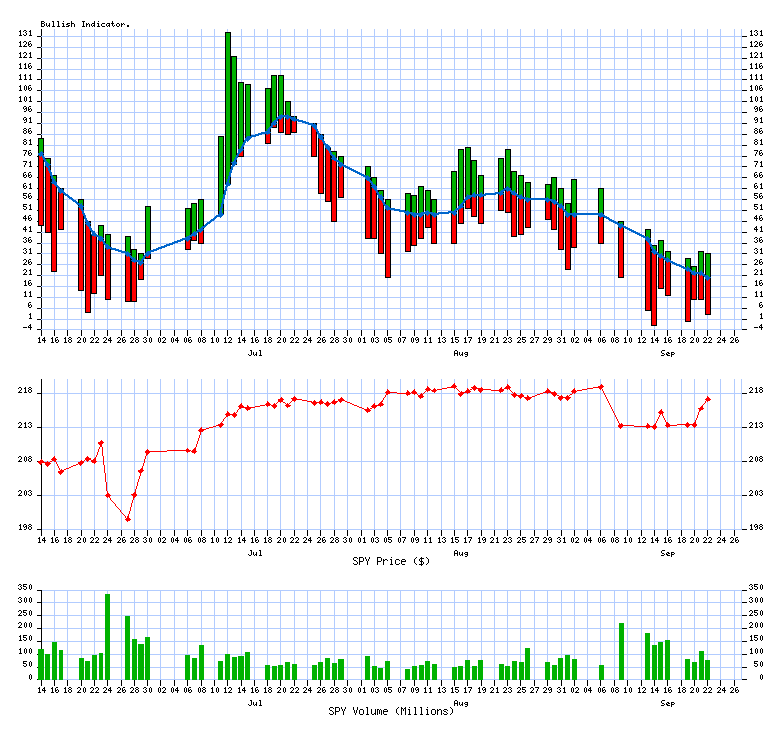
Task: Select the first SPY price data point
Action: click(41, 461)
